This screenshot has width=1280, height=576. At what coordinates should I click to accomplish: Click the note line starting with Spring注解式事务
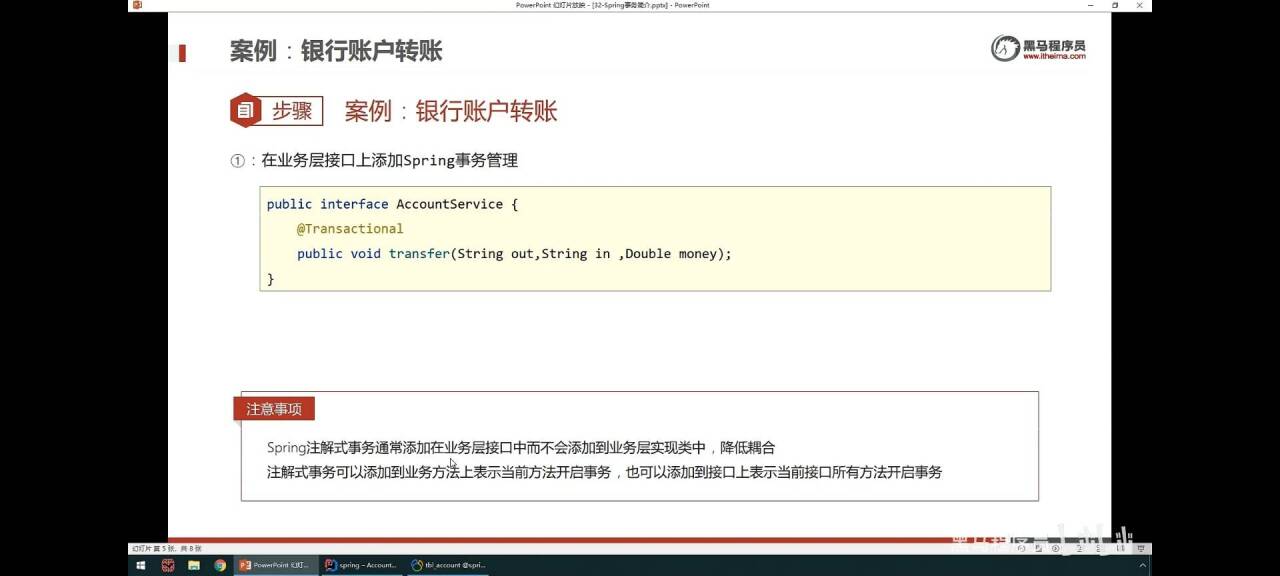point(520,448)
